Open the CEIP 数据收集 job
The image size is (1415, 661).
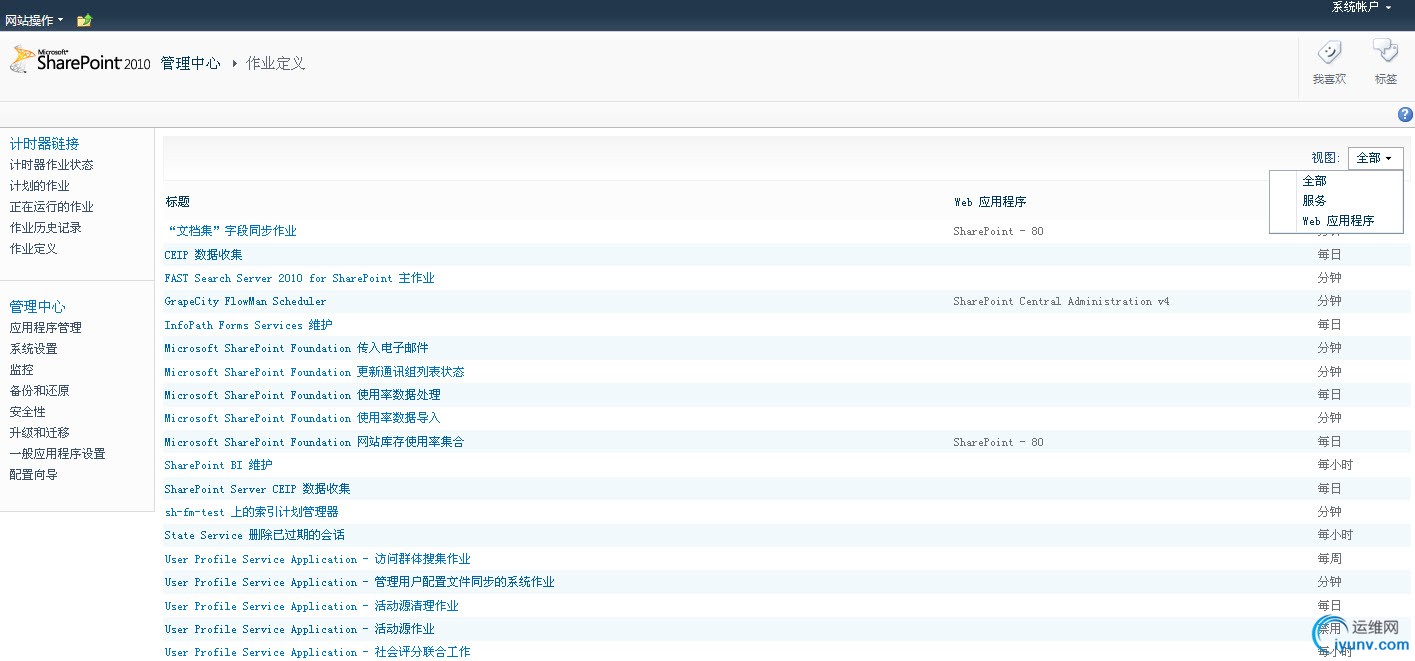point(203,255)
